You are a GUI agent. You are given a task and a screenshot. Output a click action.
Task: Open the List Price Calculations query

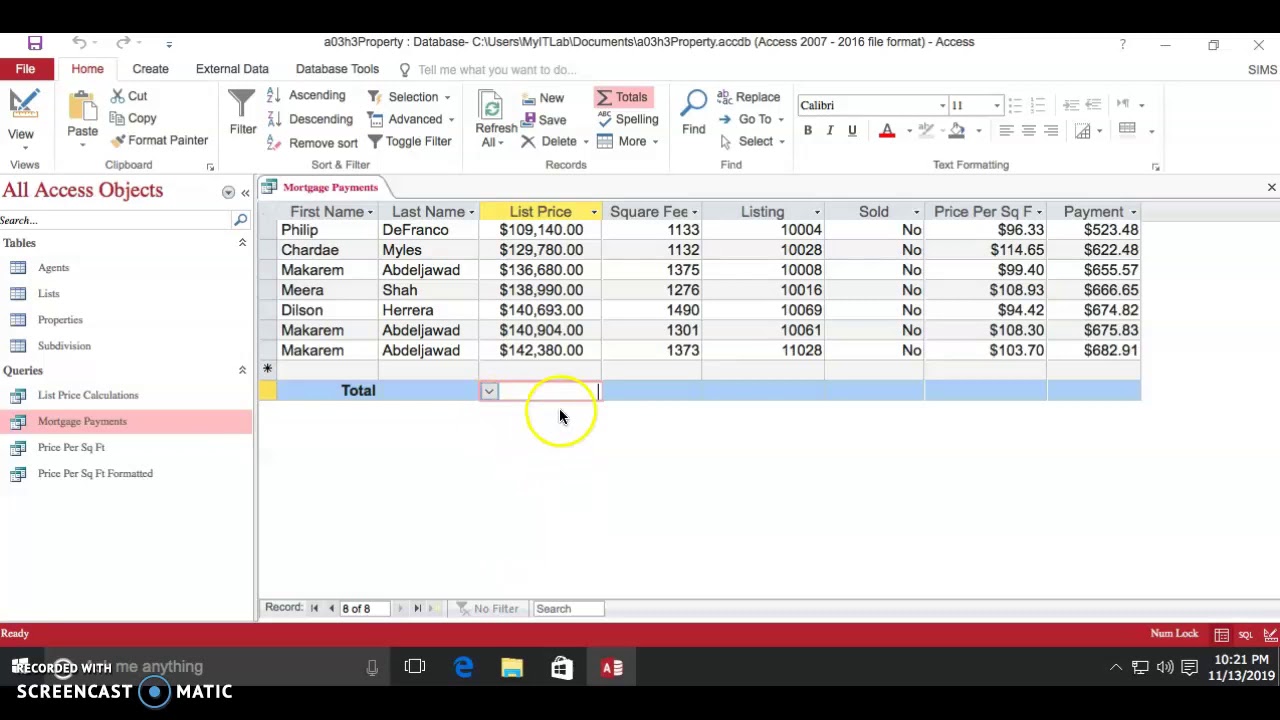88,395
